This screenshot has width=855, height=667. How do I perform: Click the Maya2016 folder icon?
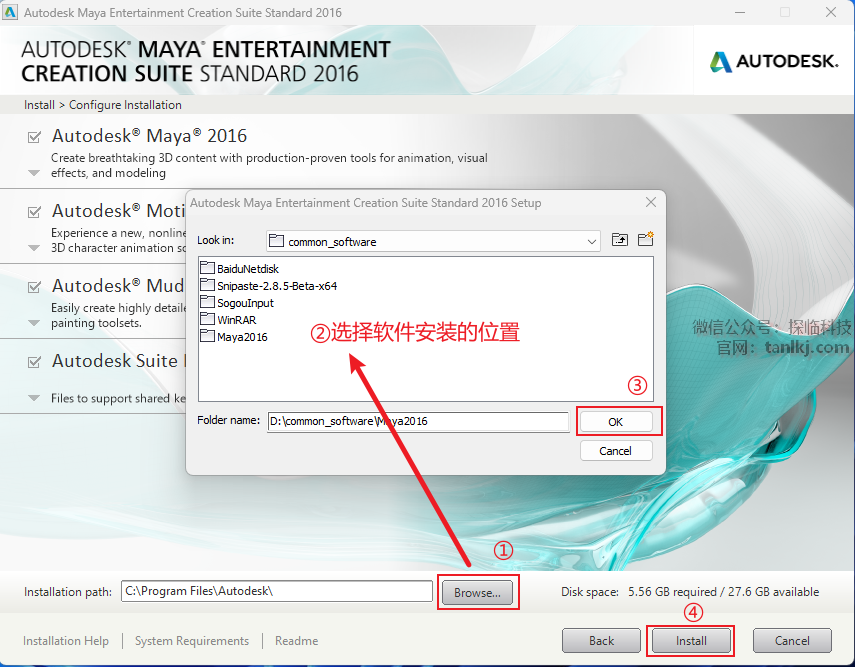pos(207,336)
